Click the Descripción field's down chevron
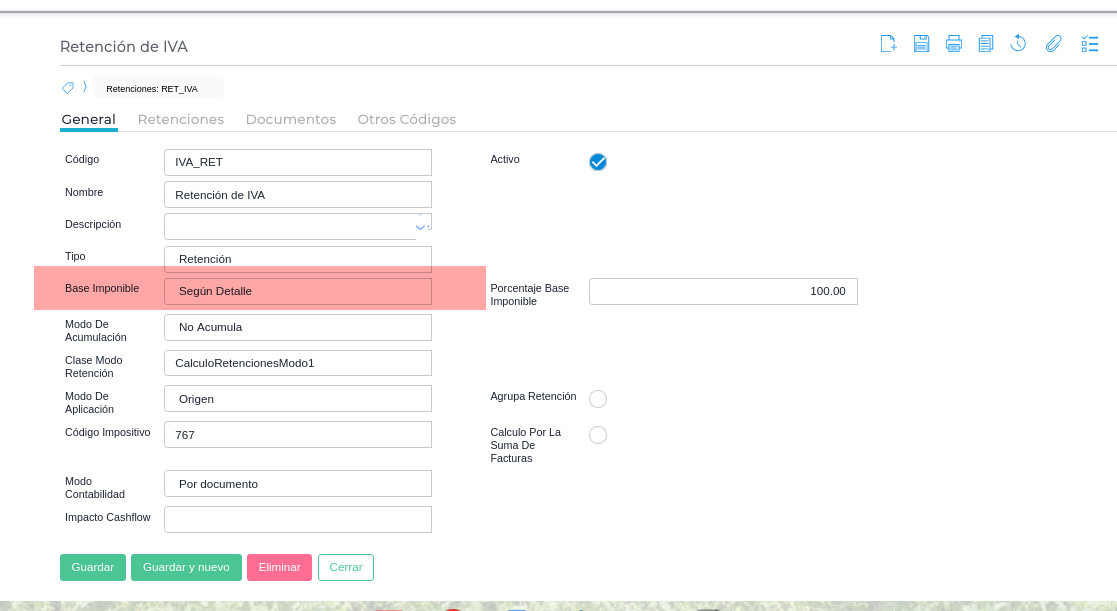Viewport: 1117px width, 611px height. 421,227
